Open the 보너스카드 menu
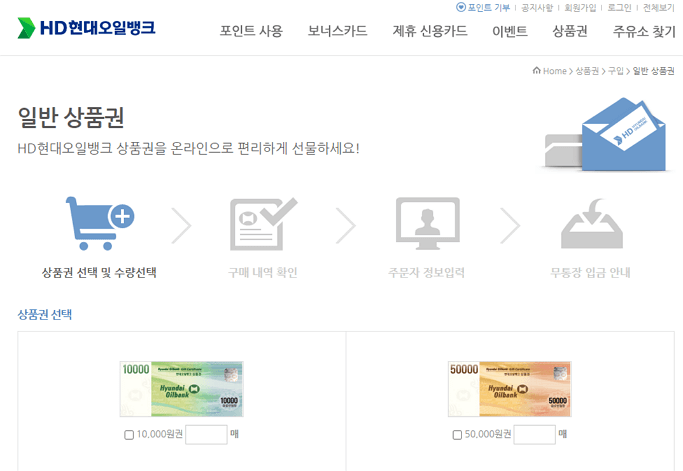 [x=337, y=31]
